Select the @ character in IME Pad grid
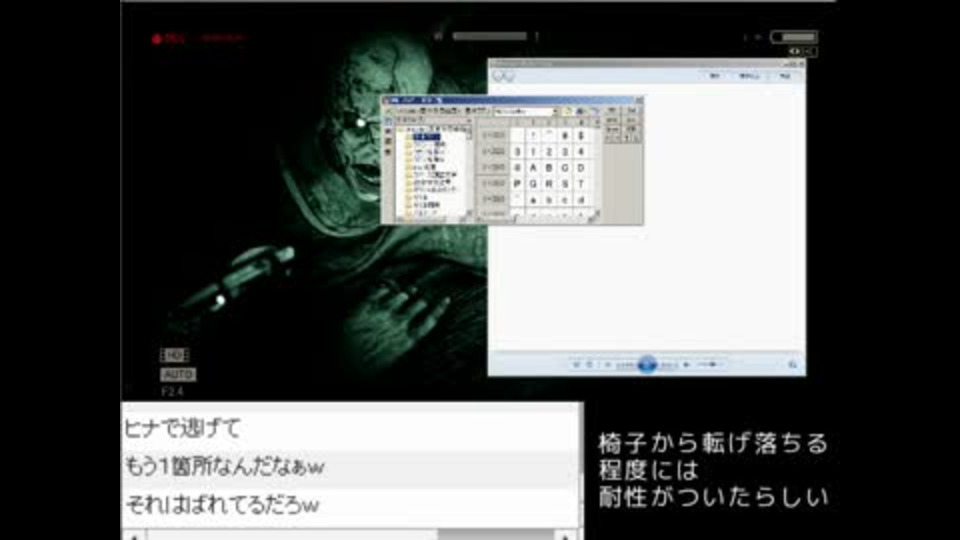 pyautogui.click(x=517, y=168)
